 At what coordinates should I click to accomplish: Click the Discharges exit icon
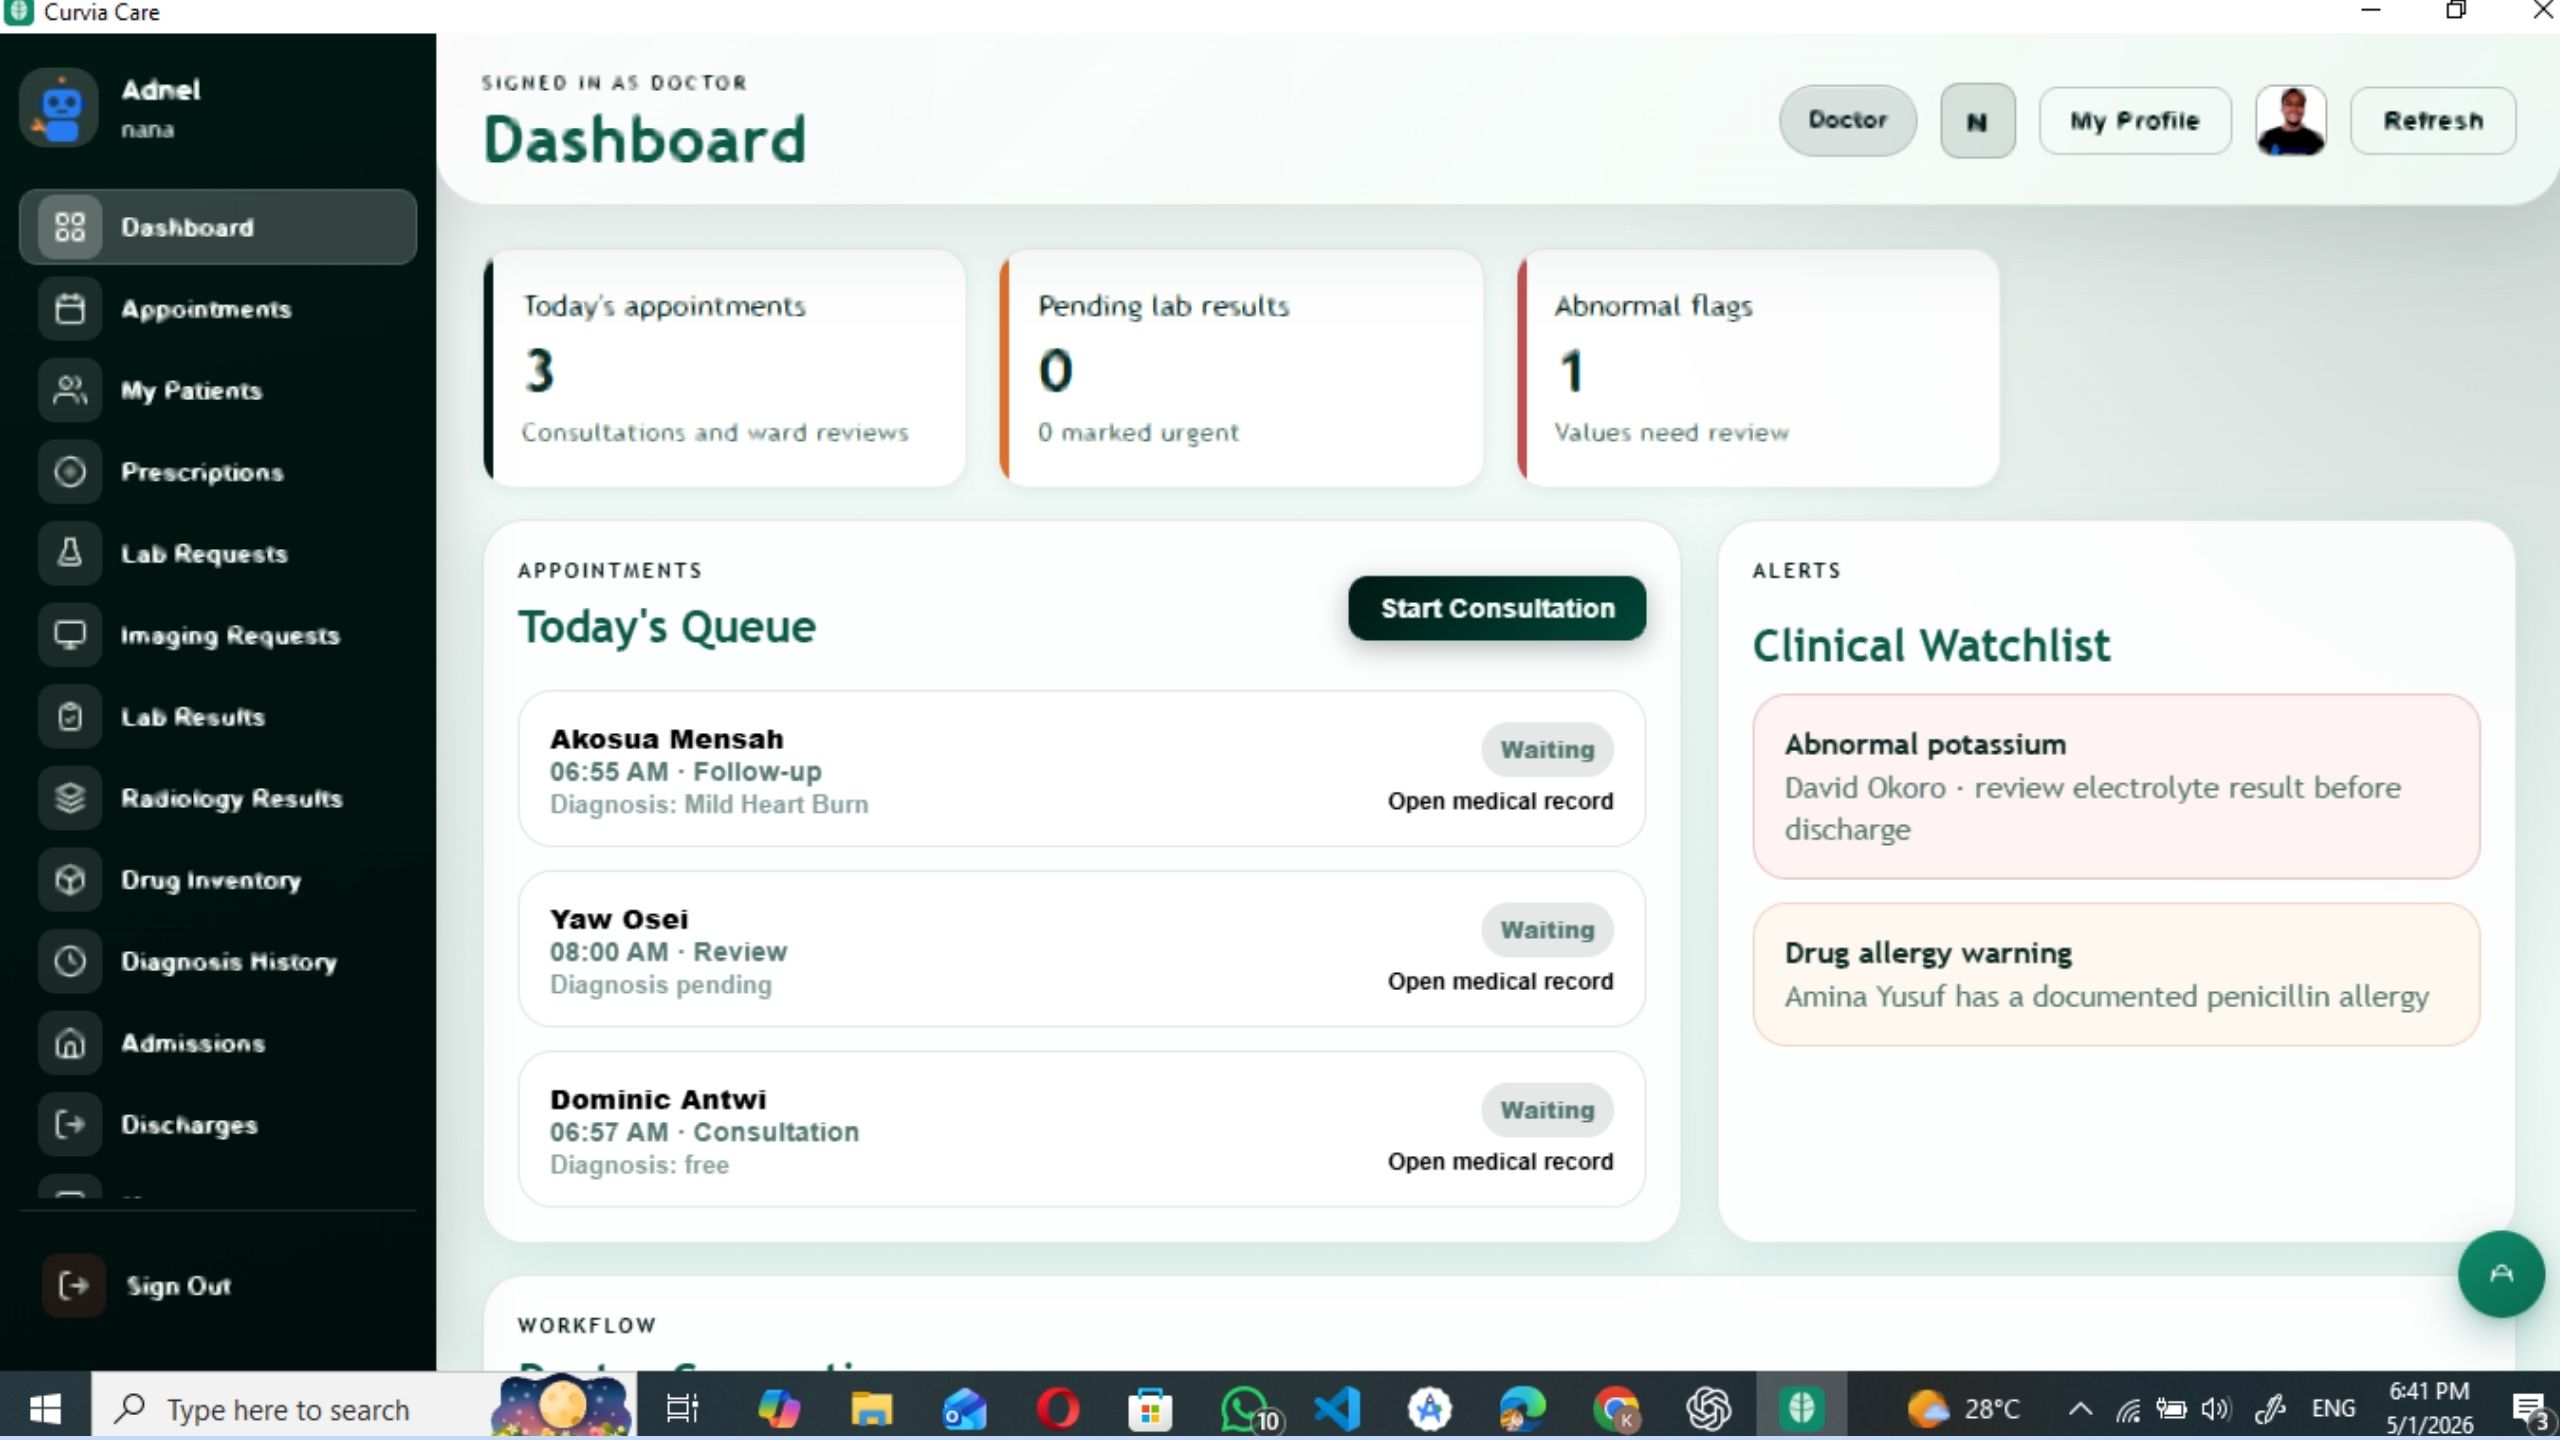70,1125
